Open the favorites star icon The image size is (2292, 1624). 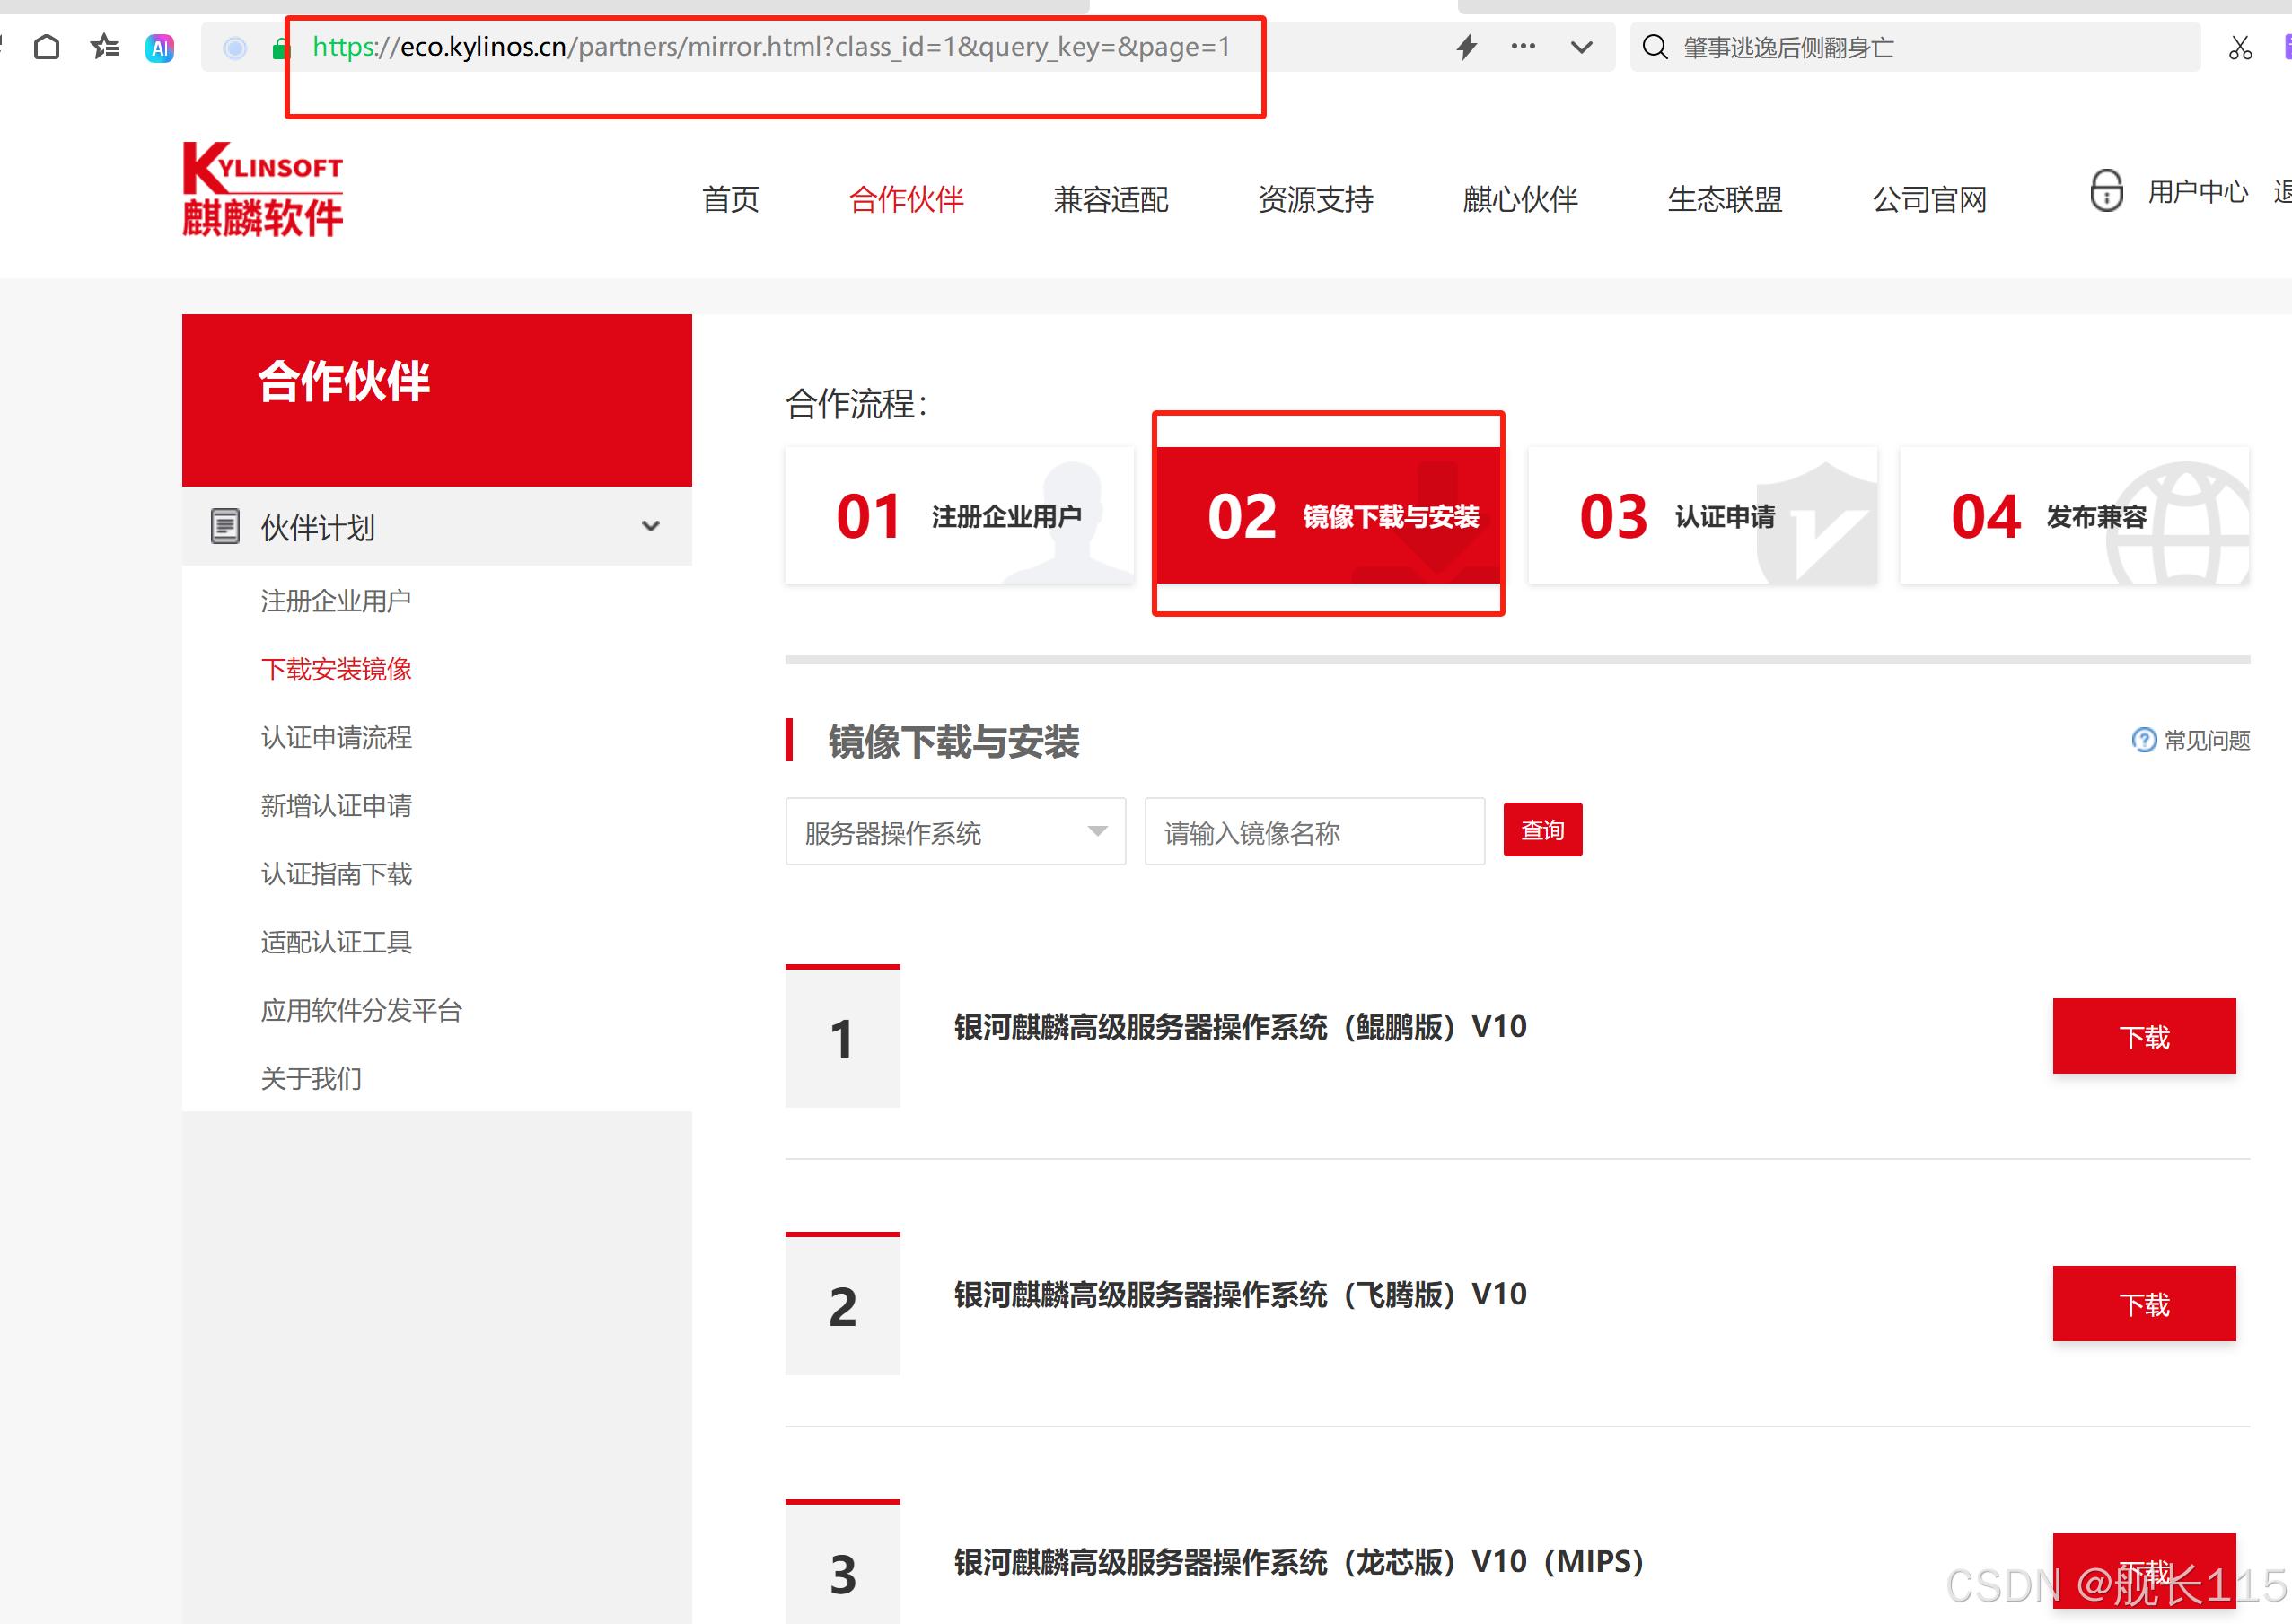click(104, 47)
